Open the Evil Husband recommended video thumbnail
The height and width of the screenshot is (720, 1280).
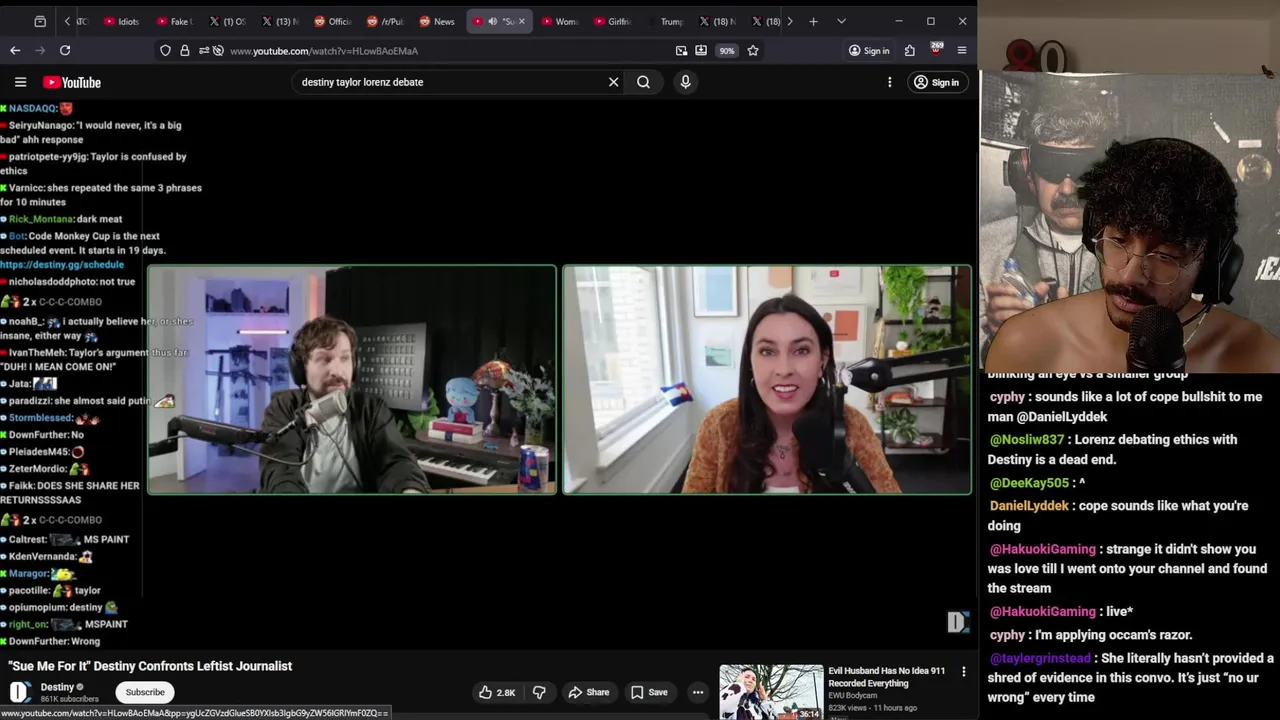pos(771,692)
